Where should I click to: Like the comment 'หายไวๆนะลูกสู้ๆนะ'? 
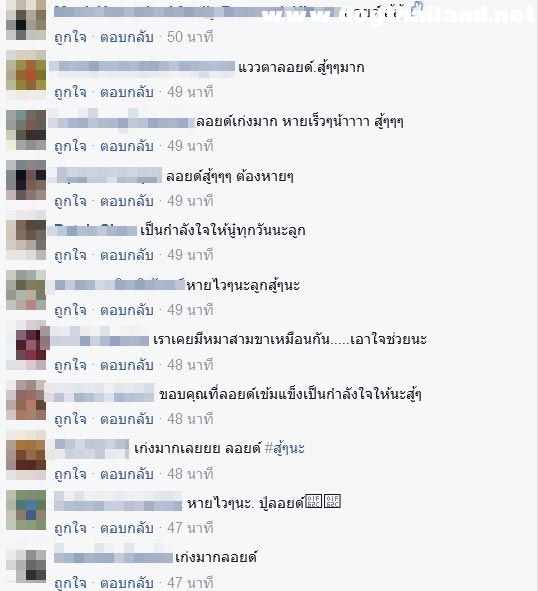(71, 310)
